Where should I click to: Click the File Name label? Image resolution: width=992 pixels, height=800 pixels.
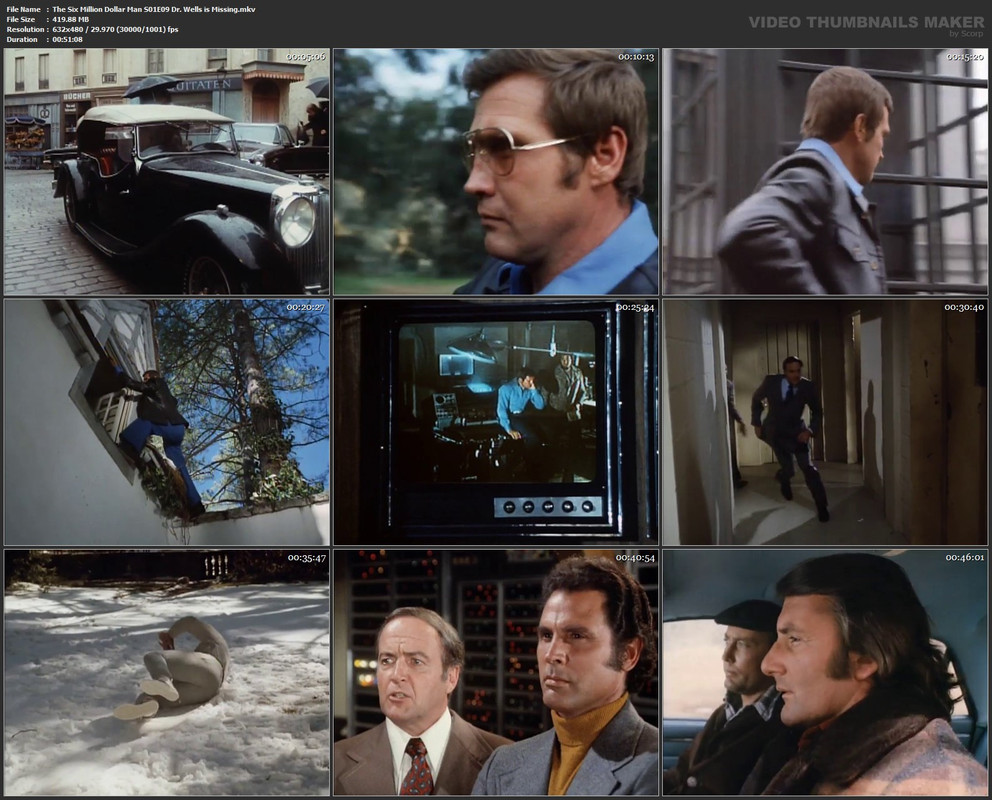pyautogui.click(x=23, y=9)
